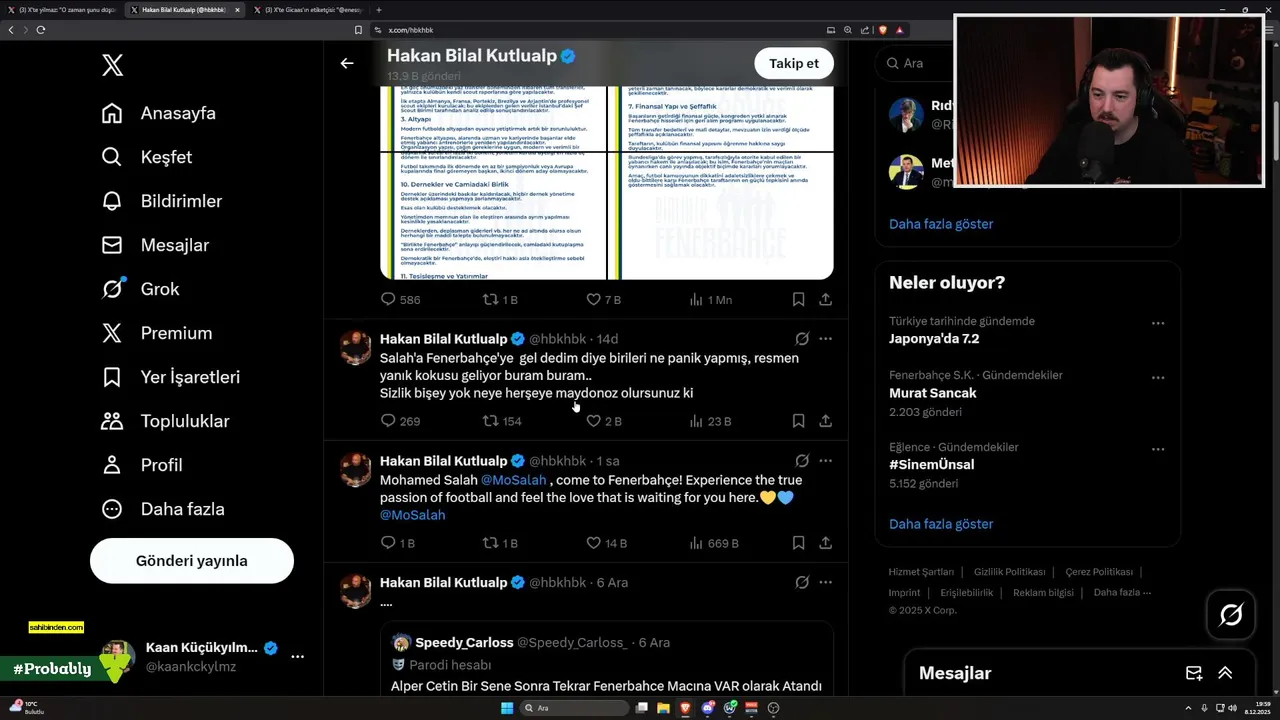The height and width of the screenshot is (720, 1280).
Task: Open options for the Japonya'da 7.2 trend
Action: click(1158, 323)
